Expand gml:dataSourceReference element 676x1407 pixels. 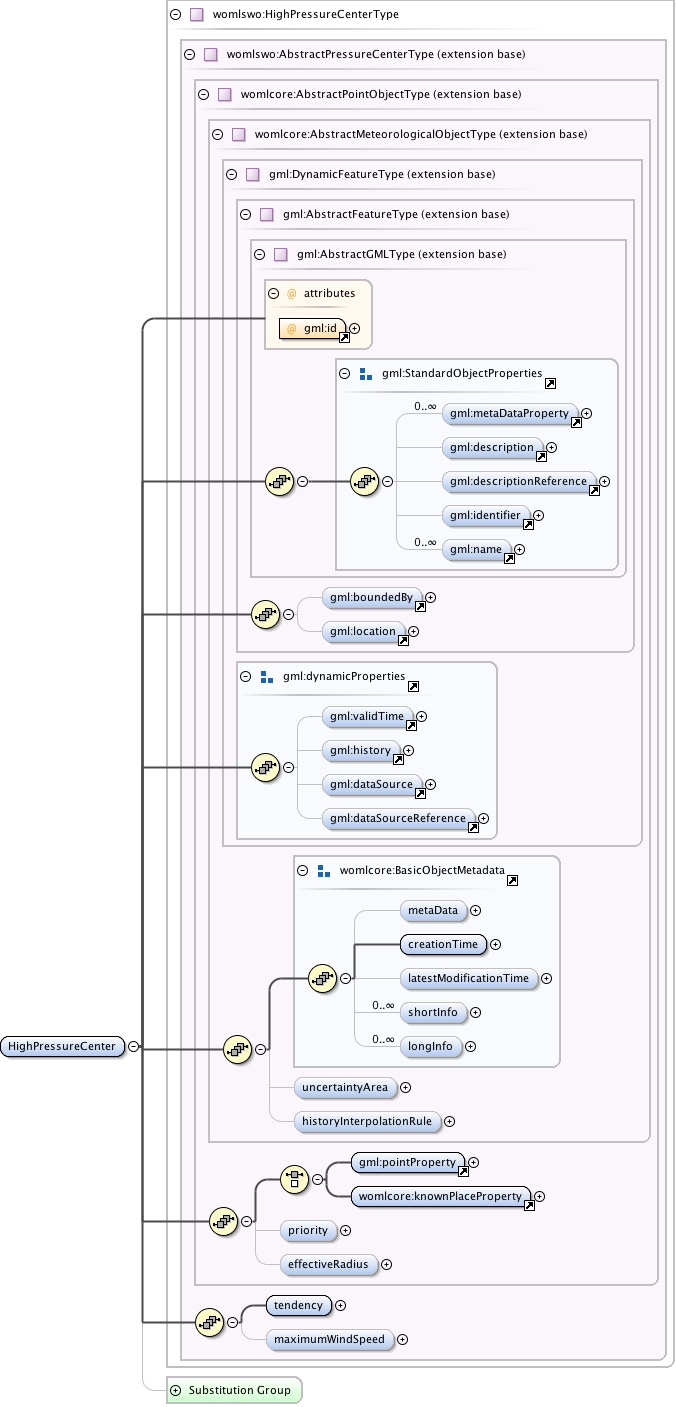point(483,819)
